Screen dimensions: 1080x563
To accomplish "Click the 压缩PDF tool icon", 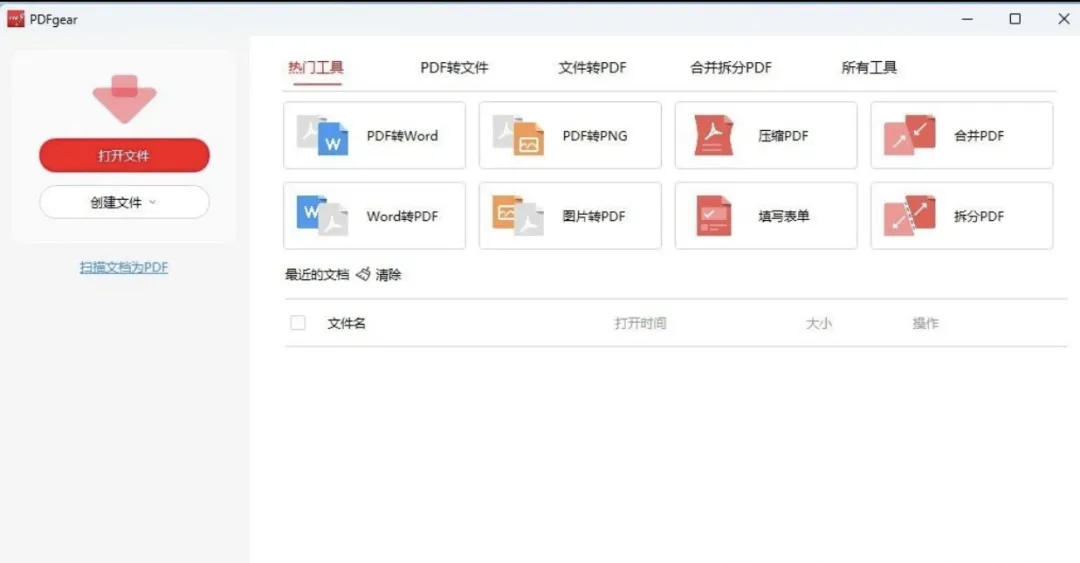I will tap(714, 135).
